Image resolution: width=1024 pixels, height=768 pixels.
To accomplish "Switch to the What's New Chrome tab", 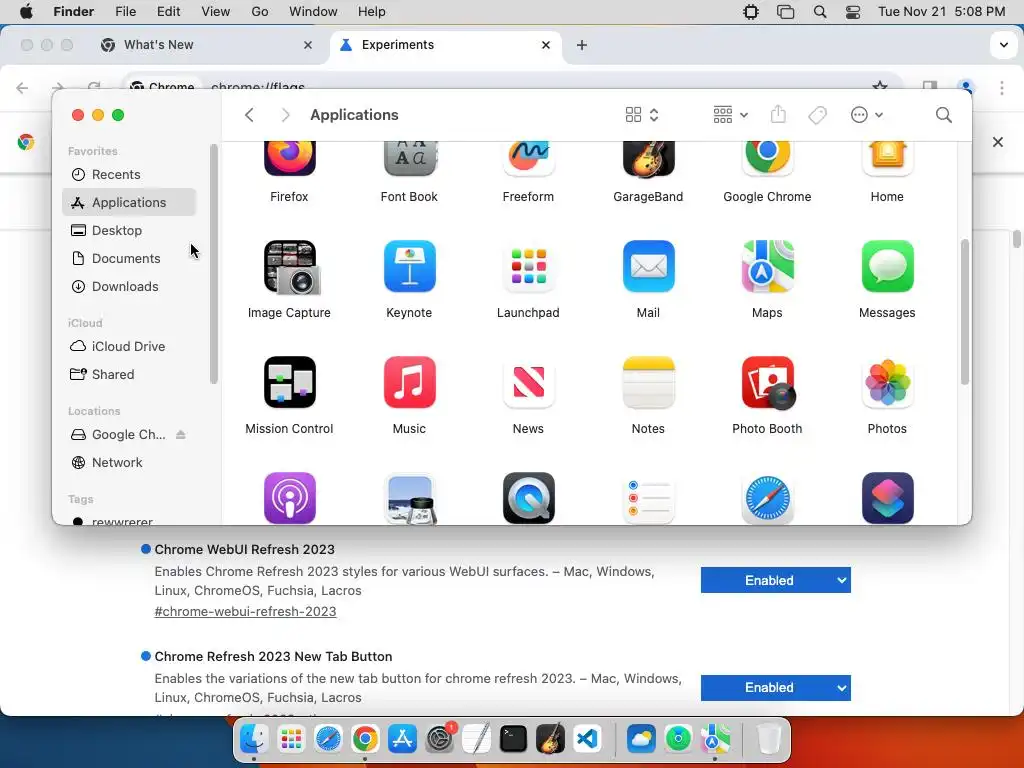I will [206, 45].
